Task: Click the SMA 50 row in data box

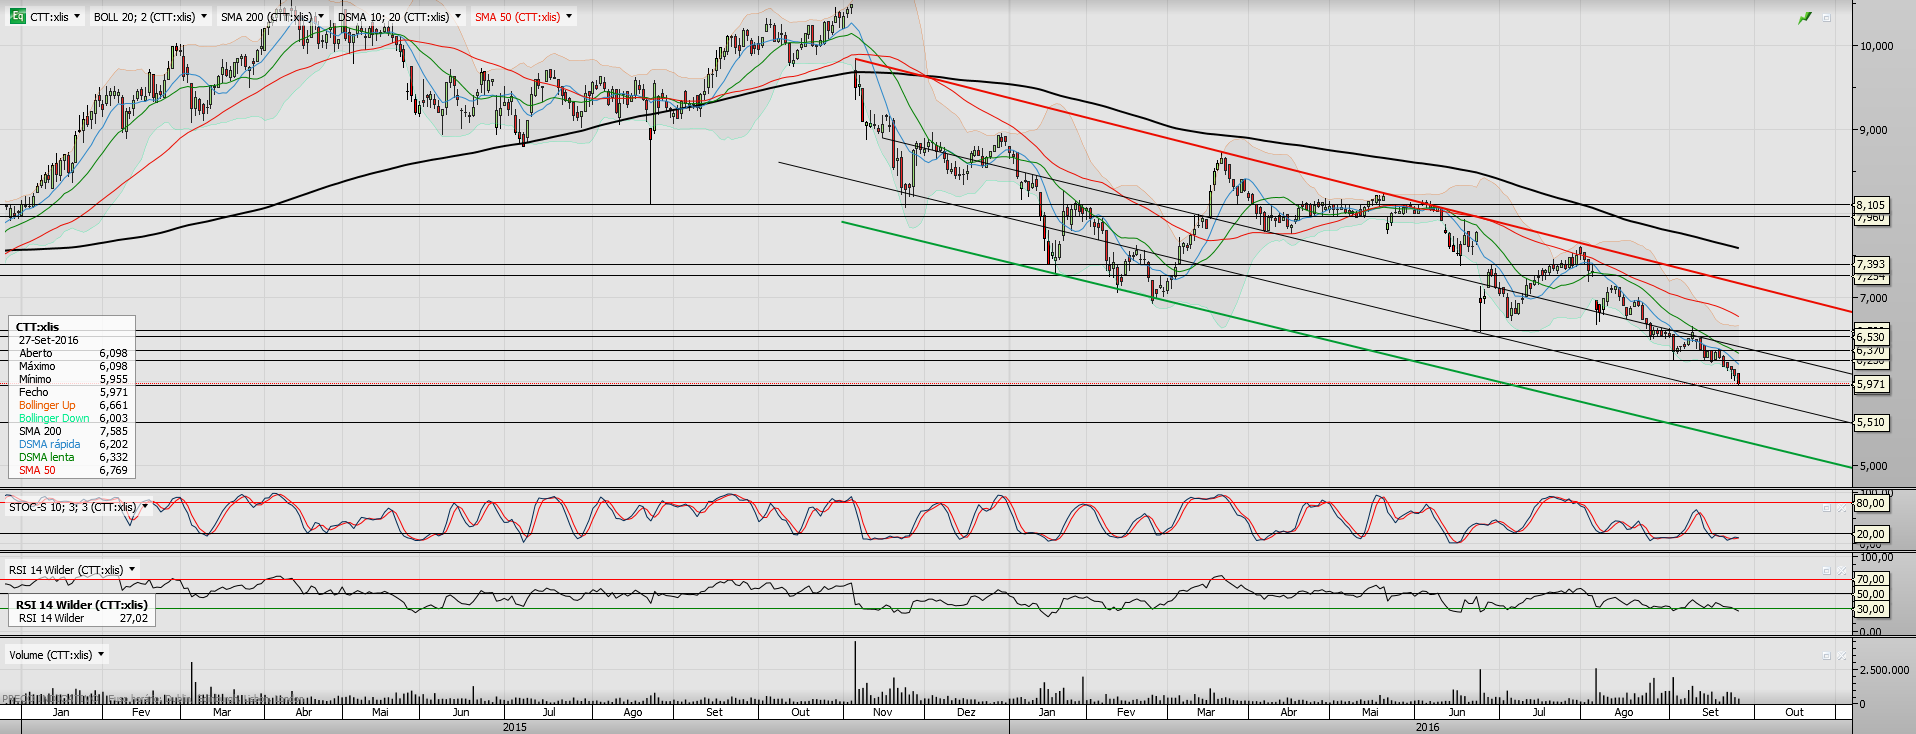Action: click(73, 470)
